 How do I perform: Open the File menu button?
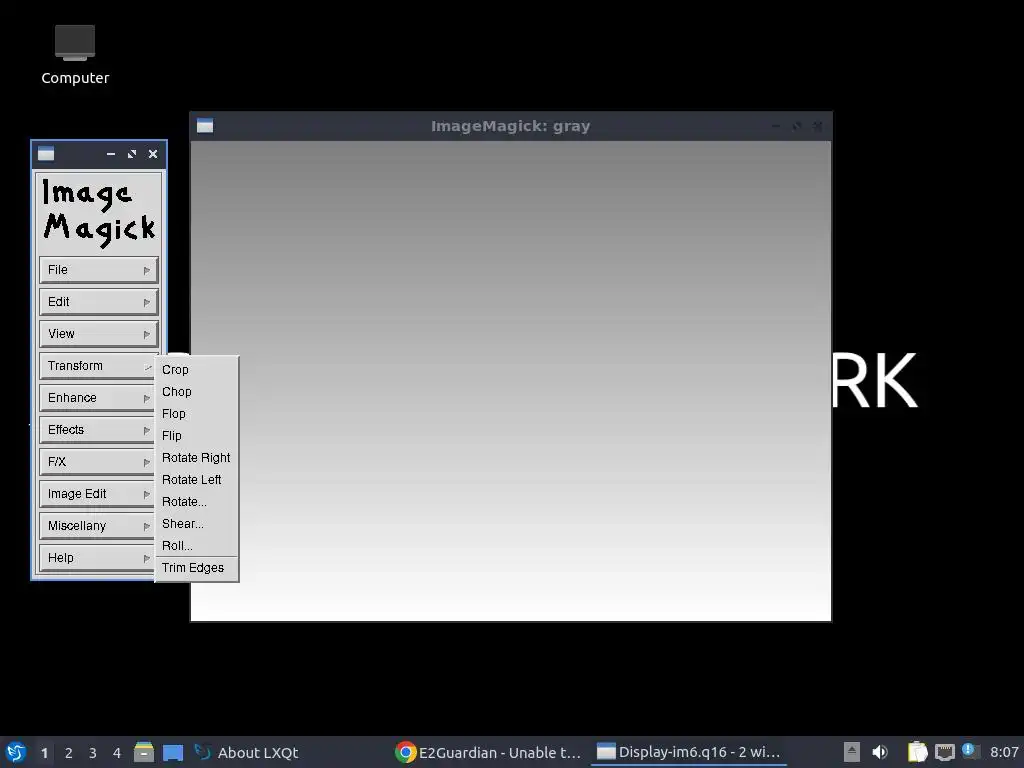coord(99,270)
